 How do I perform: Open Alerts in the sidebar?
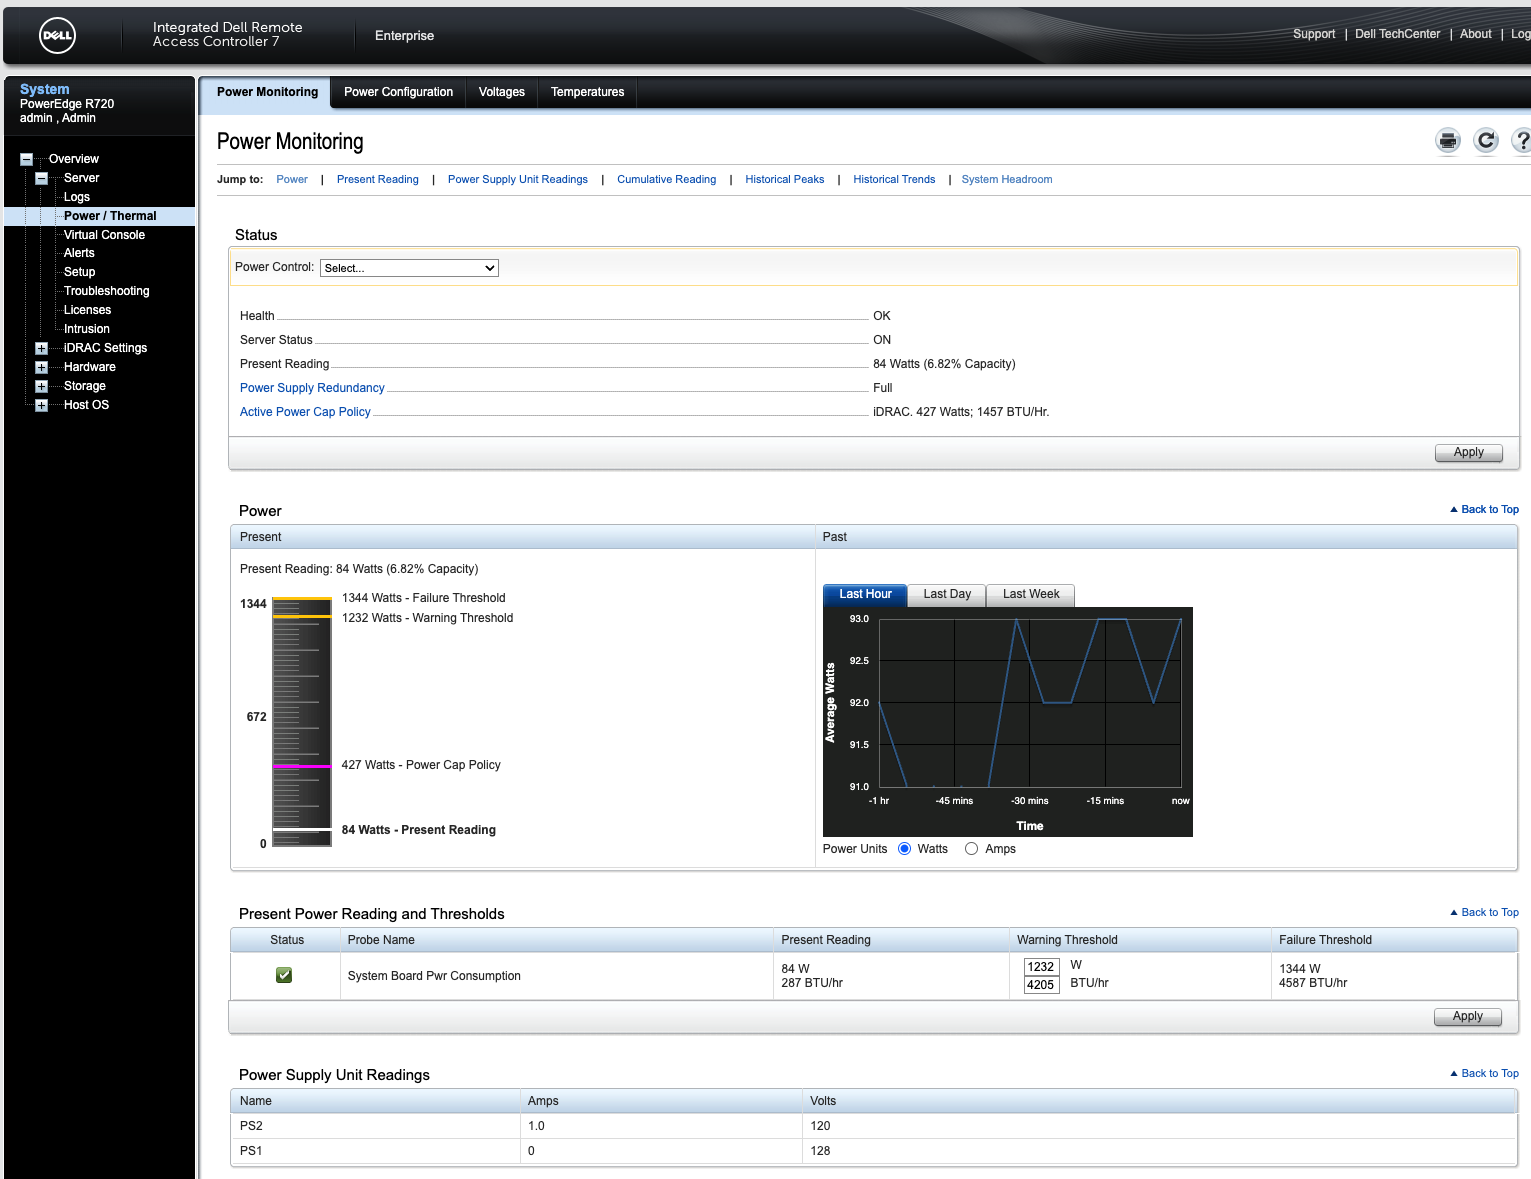(79, 253)
